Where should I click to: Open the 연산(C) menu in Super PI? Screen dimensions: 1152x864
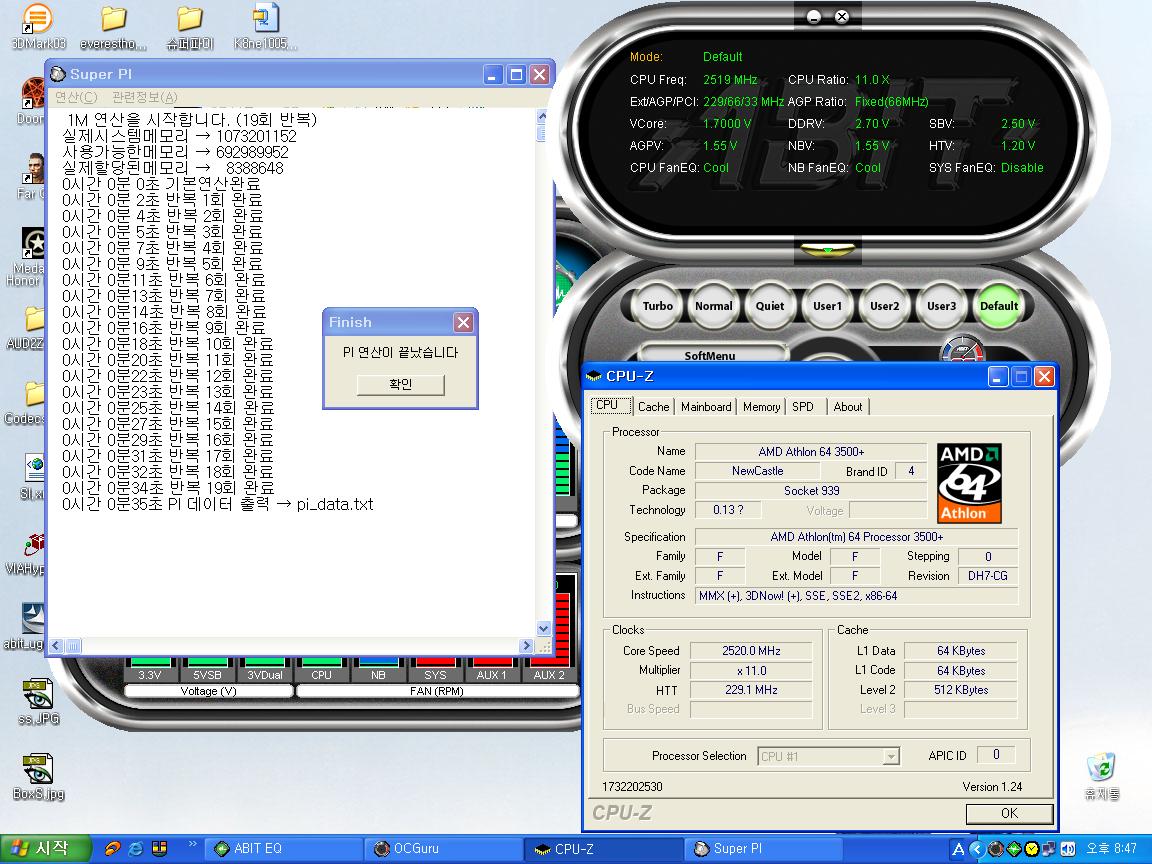pos(76,97)
